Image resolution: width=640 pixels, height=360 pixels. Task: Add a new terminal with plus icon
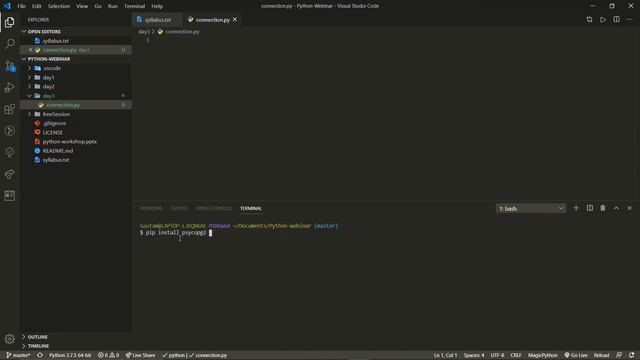576,208
